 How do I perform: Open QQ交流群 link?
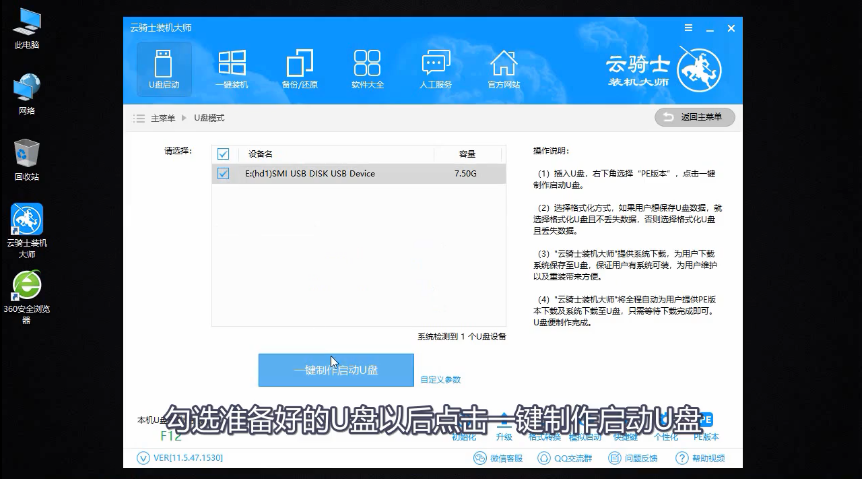565,458
